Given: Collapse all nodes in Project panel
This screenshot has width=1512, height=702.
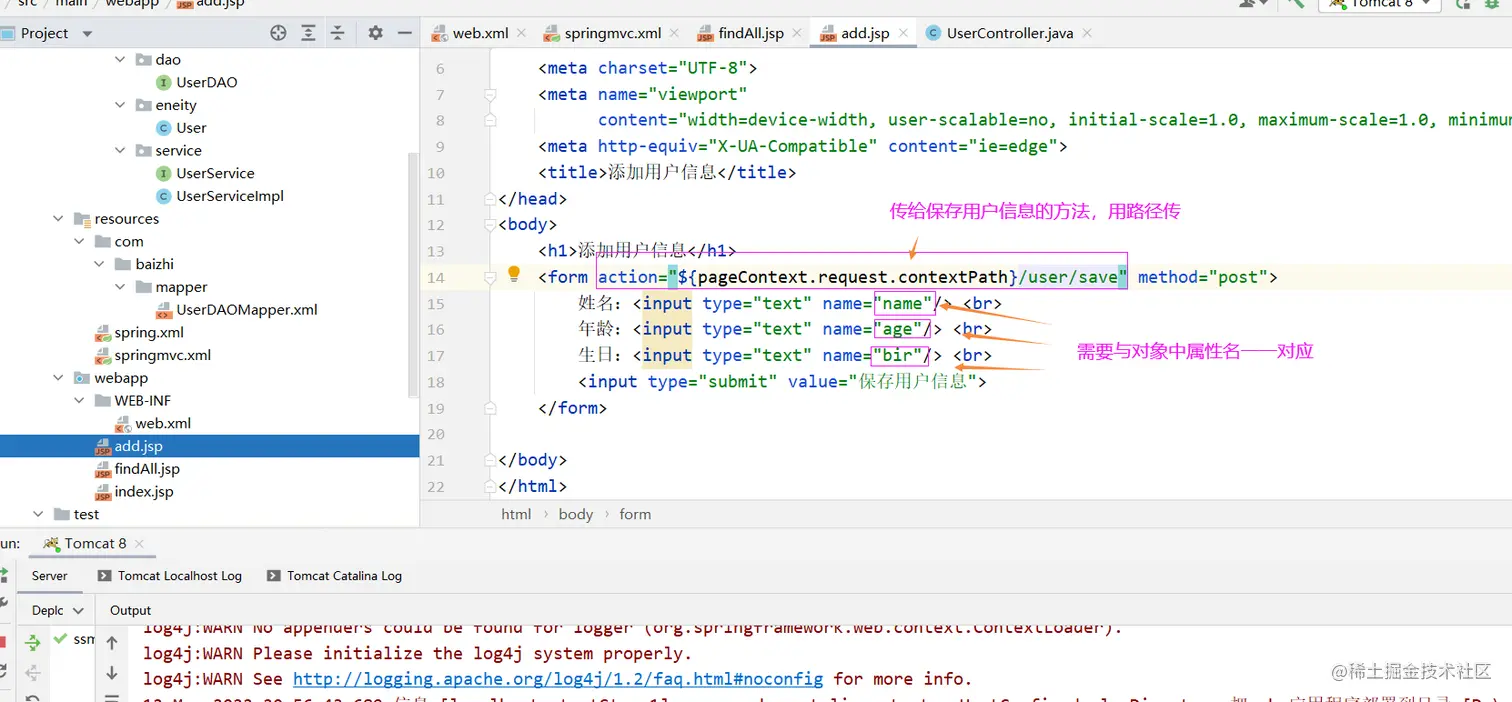Looking at the screenshot, I should coord(338,33).
